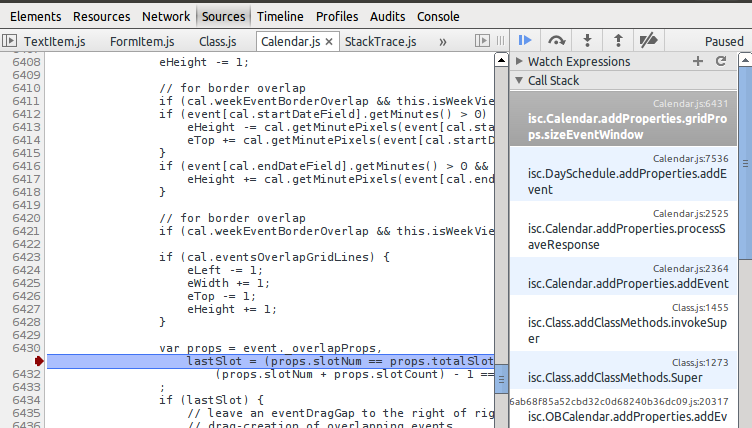Select isc.Class.addClassMethods.invokeSuper stack frame
Screen dimensions: 752x428
(x=626, y=316)
